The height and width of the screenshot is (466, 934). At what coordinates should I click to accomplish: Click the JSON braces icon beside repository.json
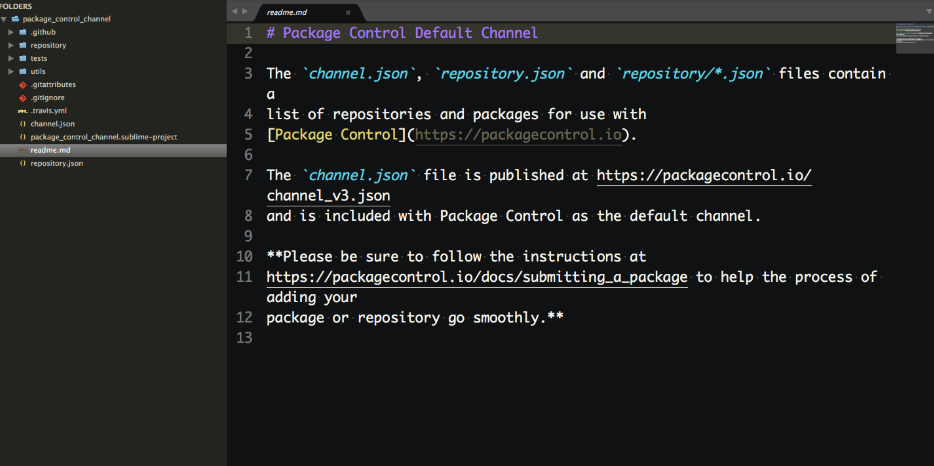pos(23,163)
